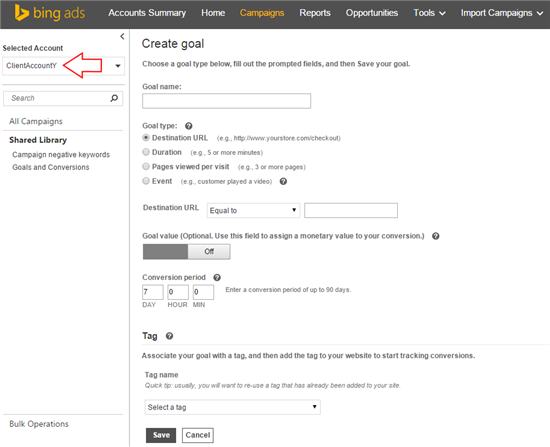Viewport: 550px width, 447px height.
Task: Collapse the left sidebar with chevron
Action: click(122, 36)
